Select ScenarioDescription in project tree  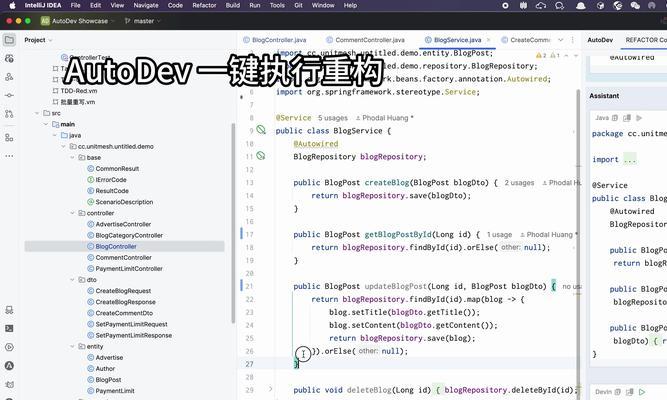(124, 202)
